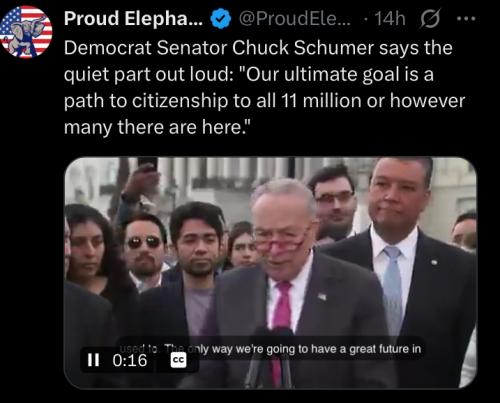This screenshot has width=500, height=403.
Task: Click the man wearing sunglasses in video
Action: coord(145,248)
